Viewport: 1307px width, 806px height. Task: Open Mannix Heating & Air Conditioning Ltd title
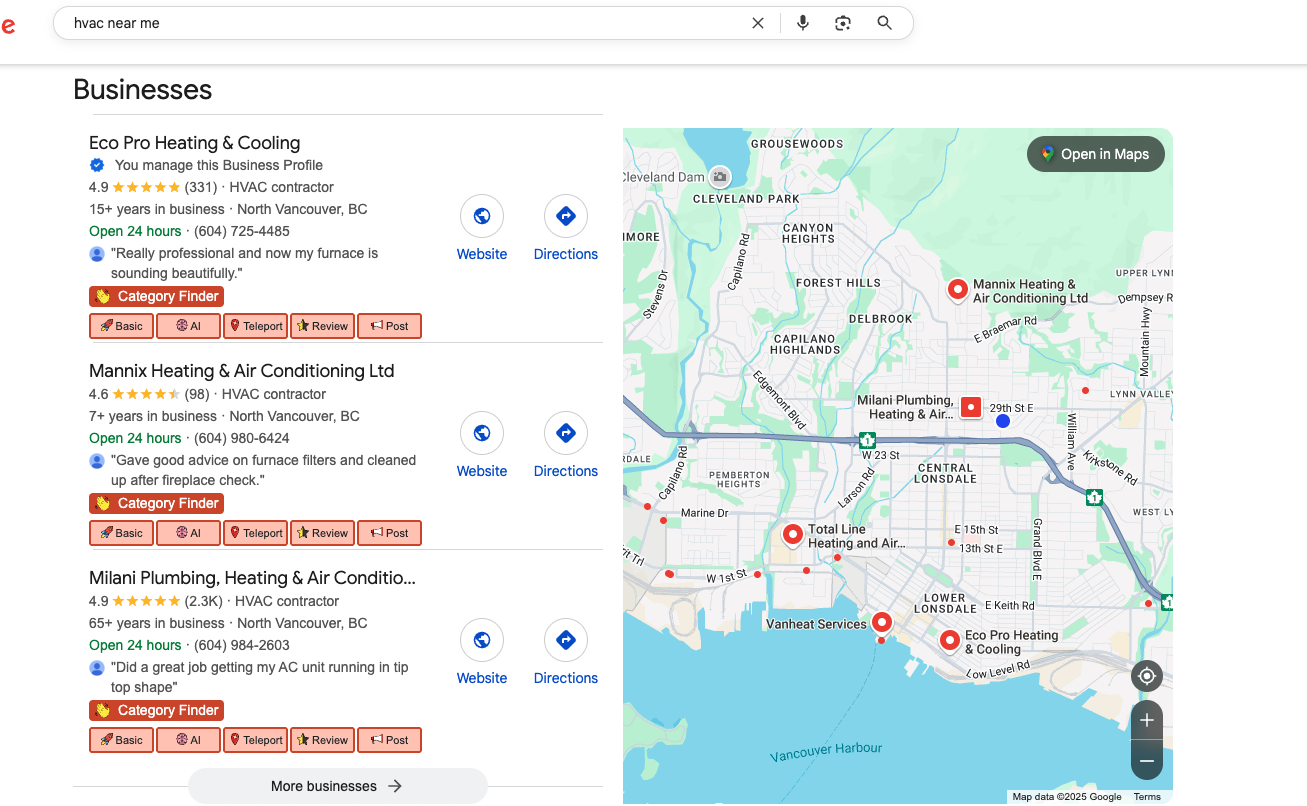click(x=242, y=371)
